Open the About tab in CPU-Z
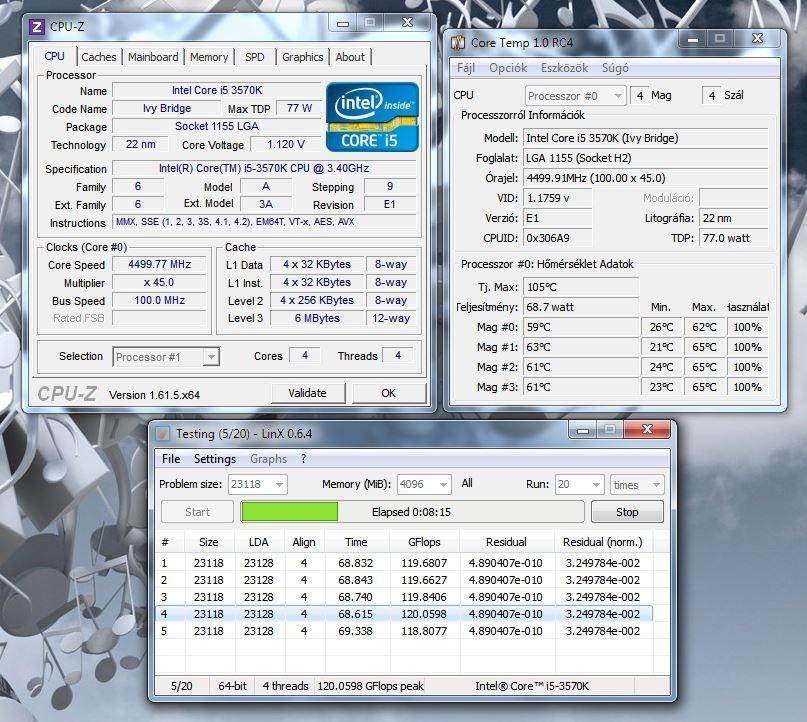Viewport: 807px width, 722px height. pos(350,57)
